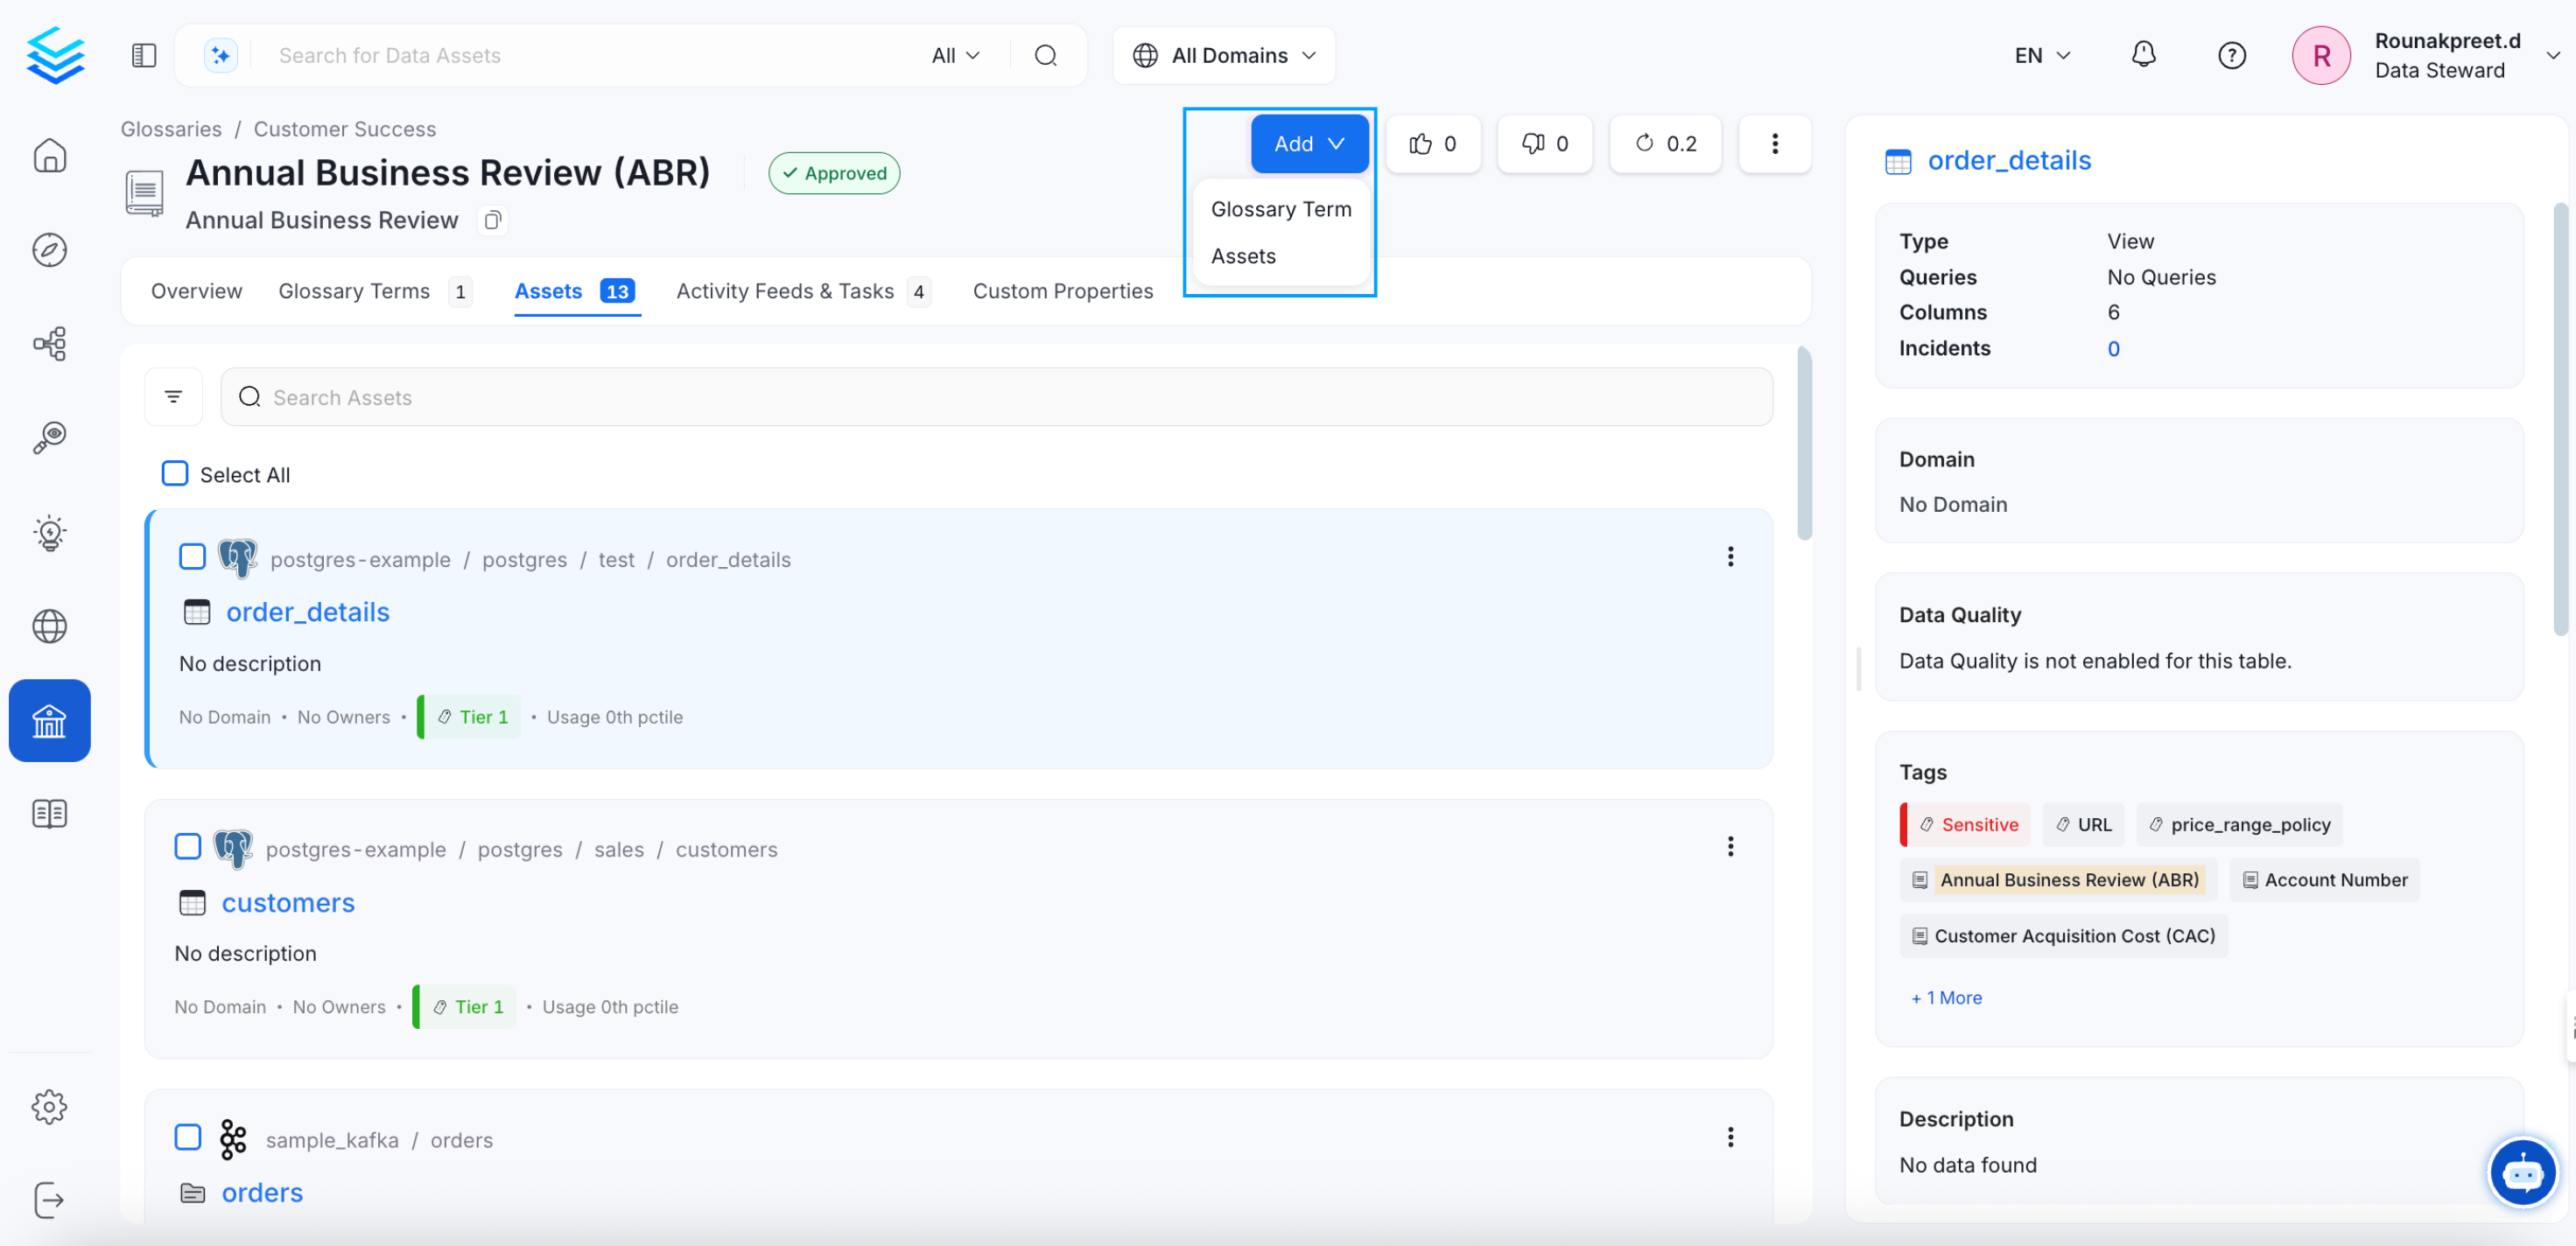
Task: Open the All search scope dropdown
Action: coord(955,55)
